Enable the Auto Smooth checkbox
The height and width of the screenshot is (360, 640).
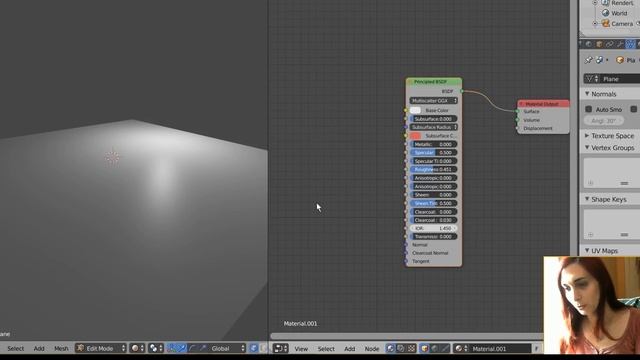(x=589, y=109)
